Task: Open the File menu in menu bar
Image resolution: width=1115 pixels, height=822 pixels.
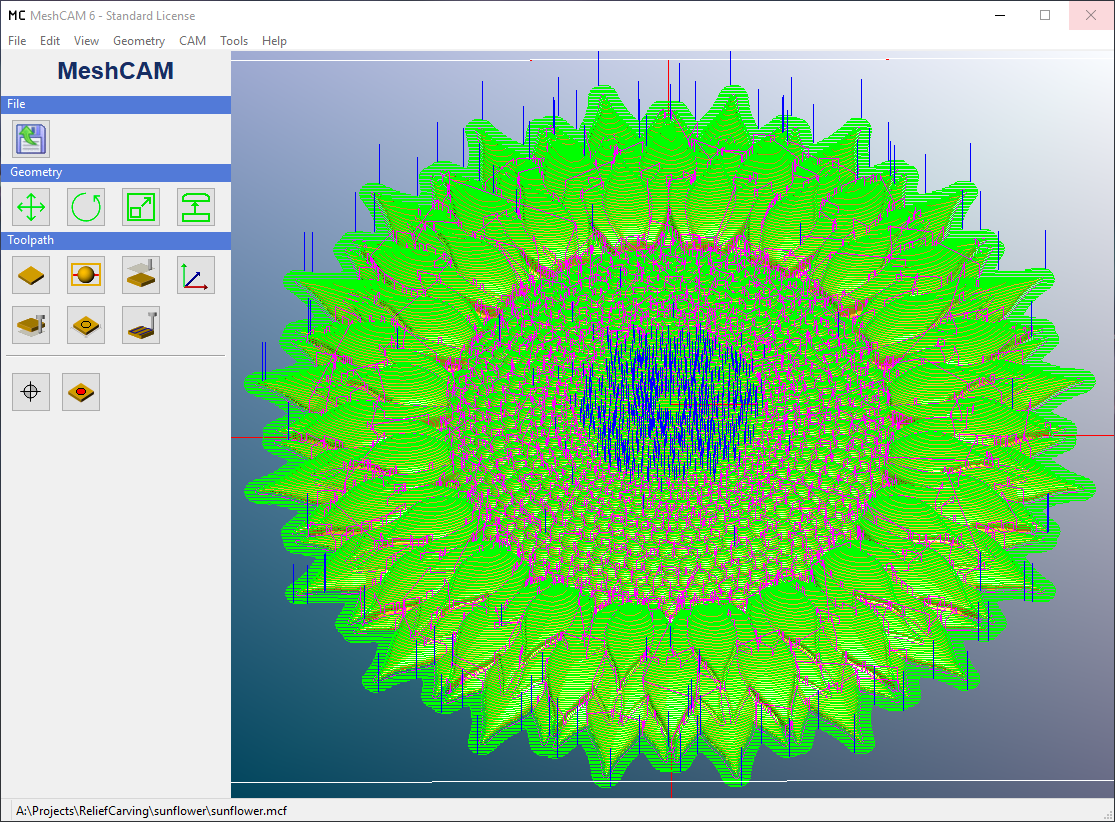Action: [x=17, y=41]
